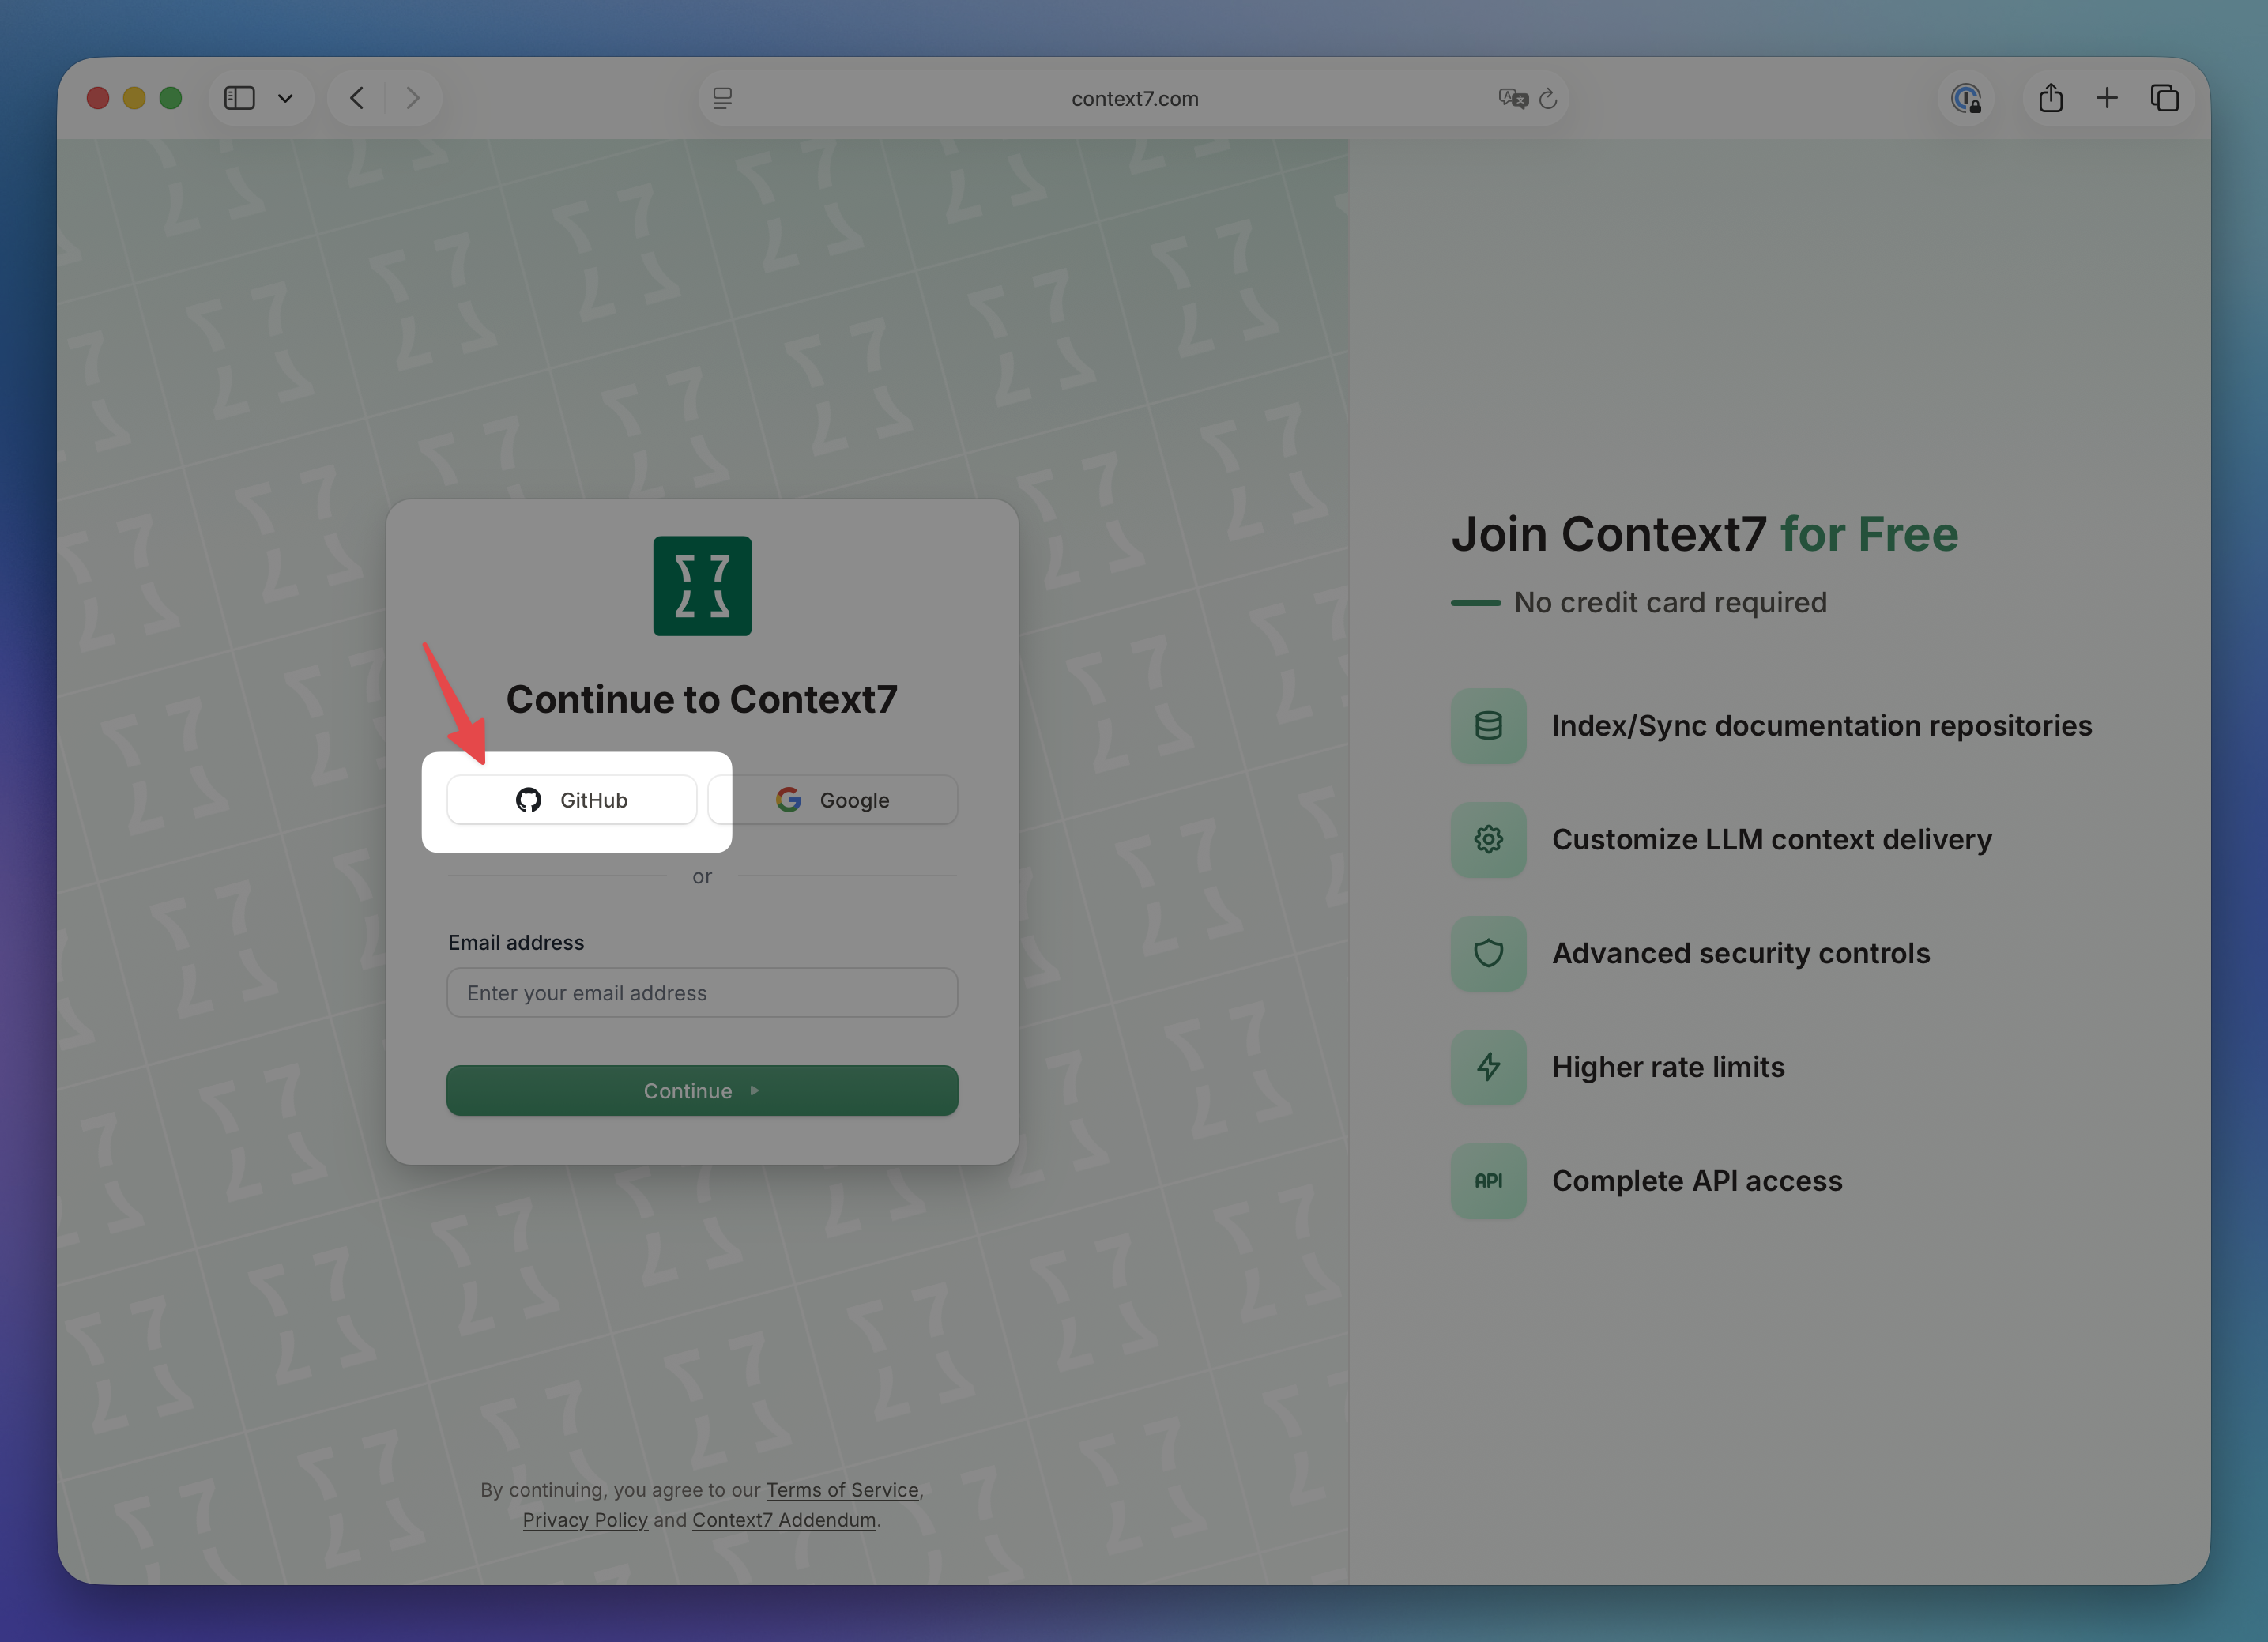Screen dimensions: 2268x1642
Task: Click the context7.com address bar
Action: pyautogui.click(x=1134, y=98)
